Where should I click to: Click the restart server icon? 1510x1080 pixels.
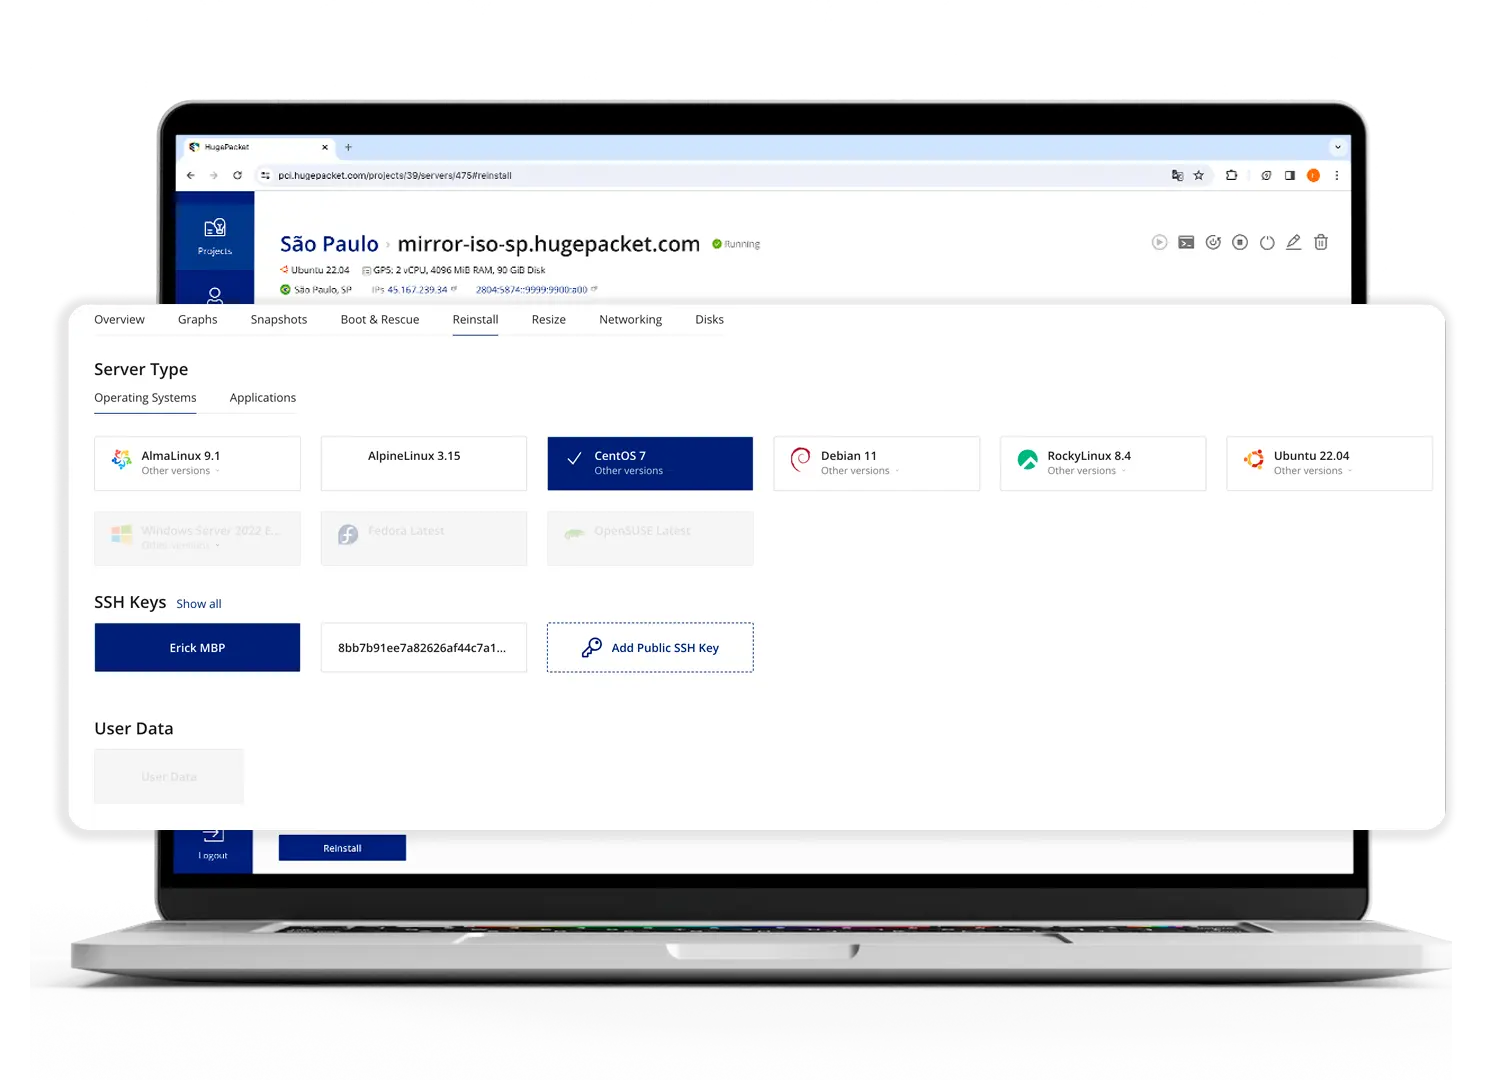click(1213, 242)
